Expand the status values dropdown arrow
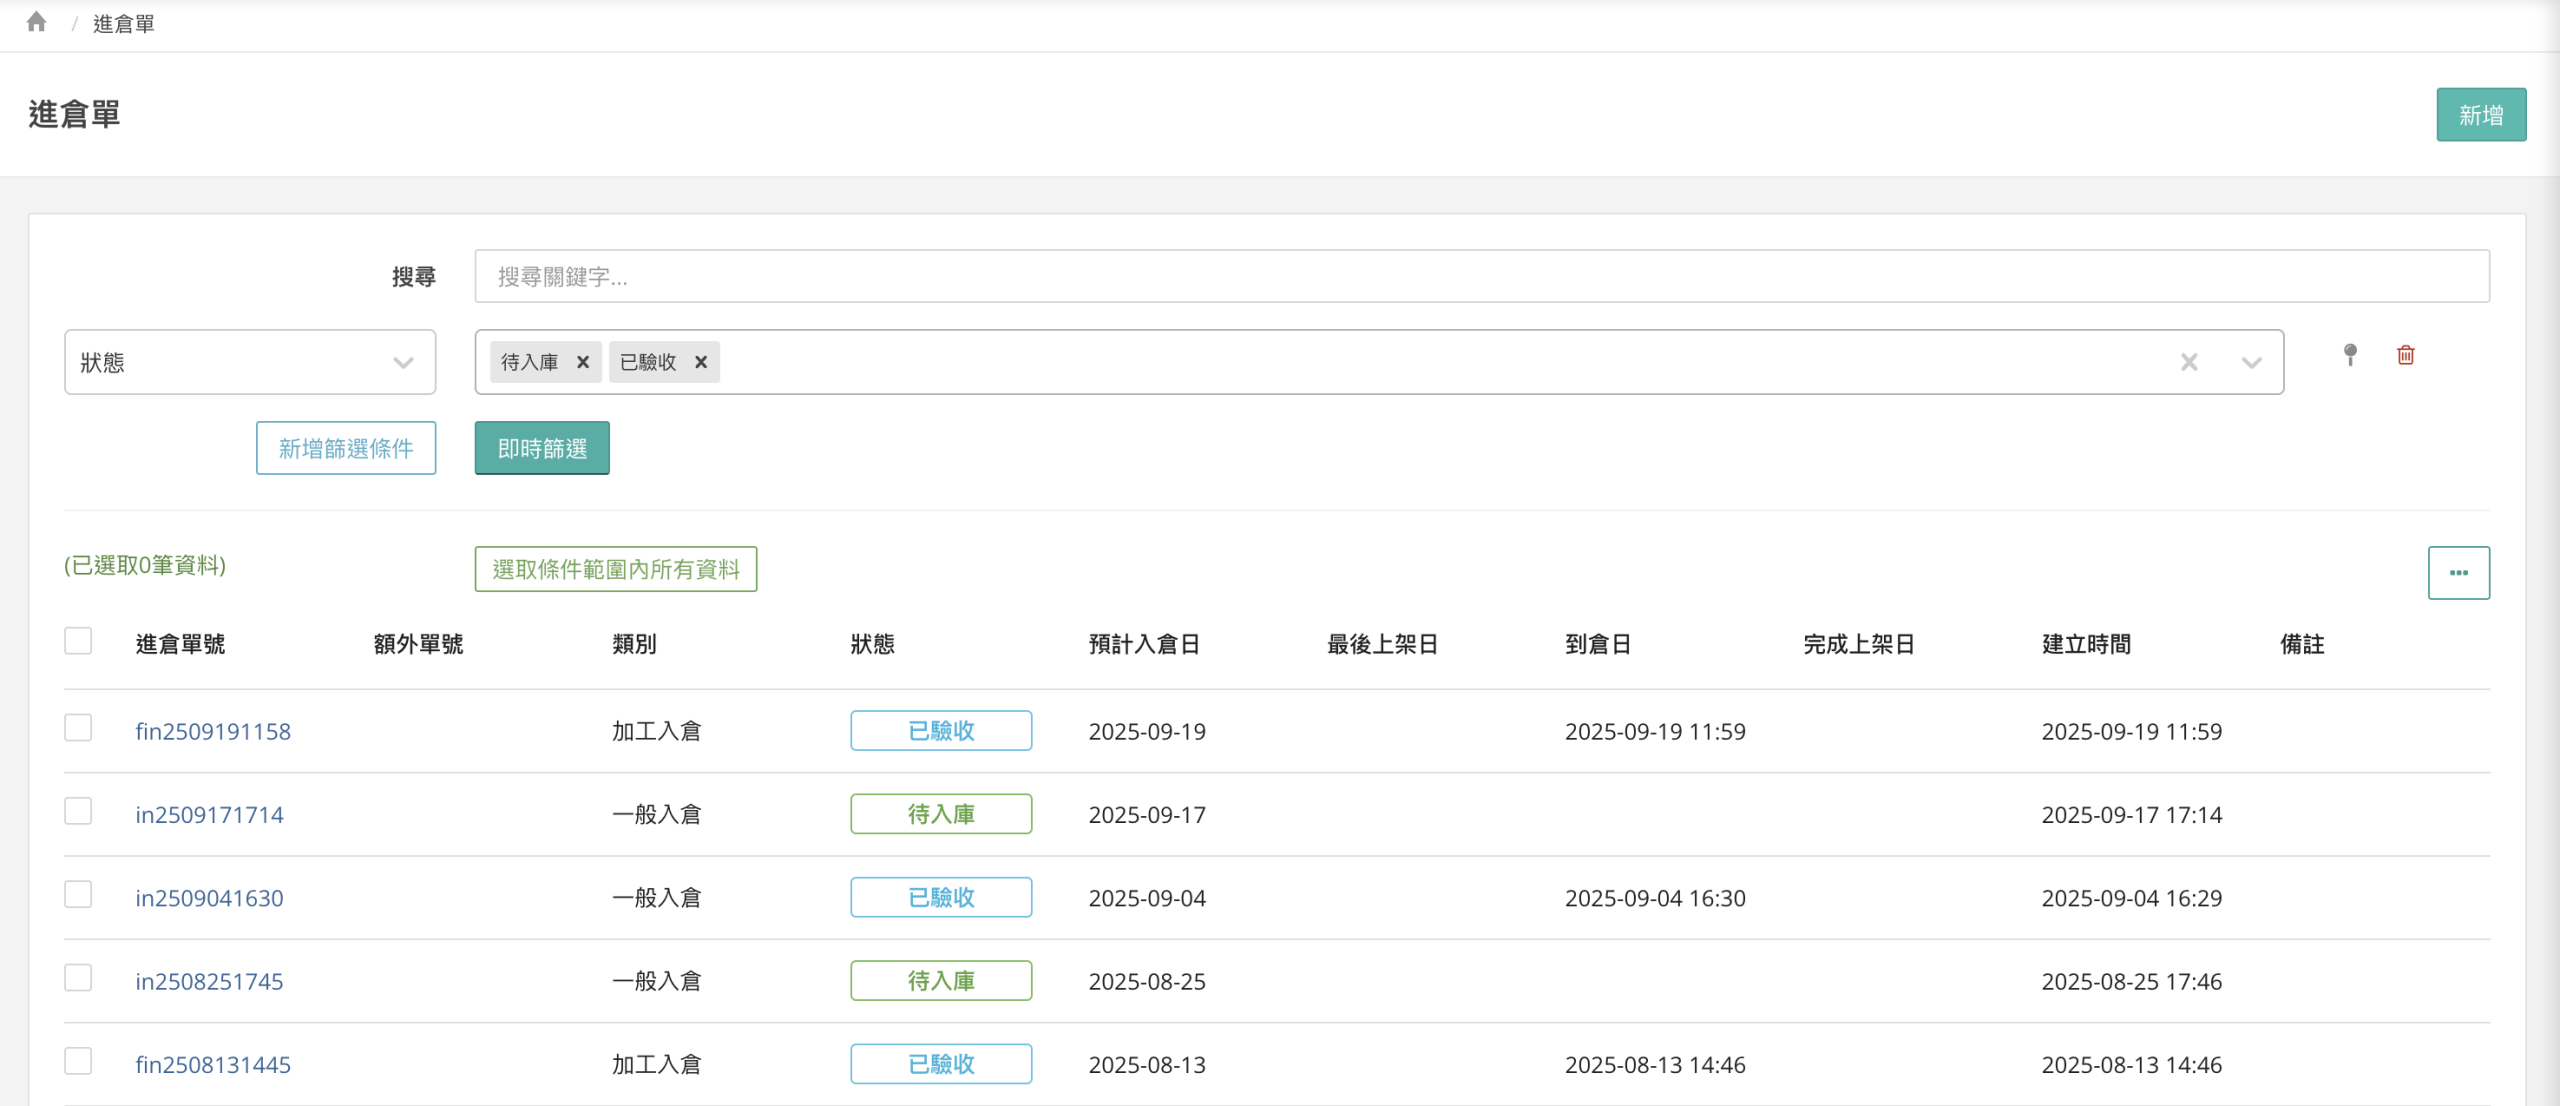 2251,362
